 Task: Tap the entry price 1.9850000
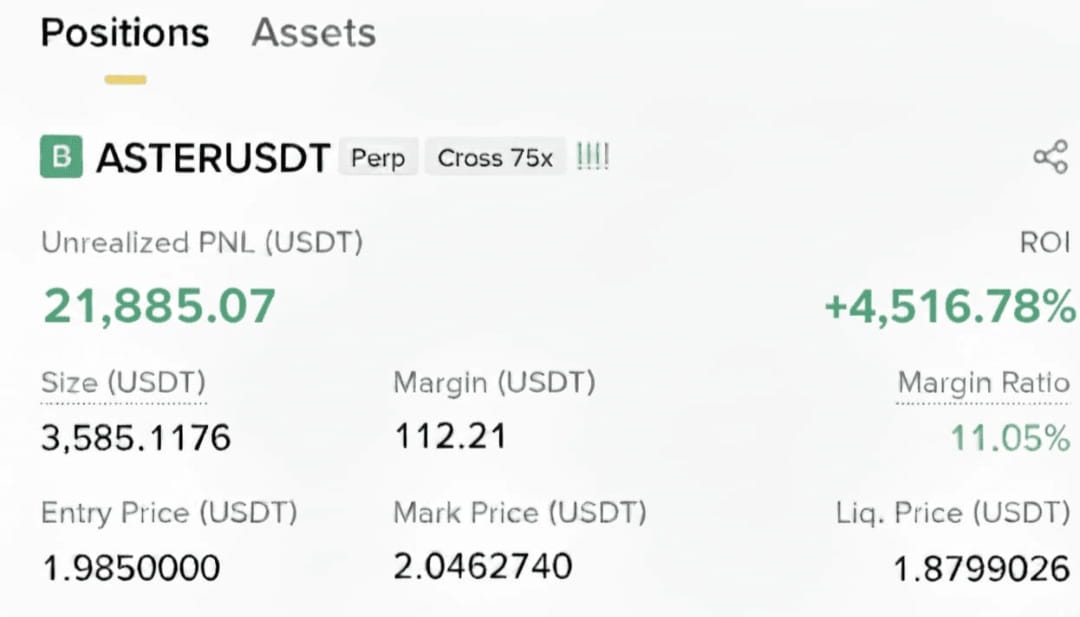click(131, 568)
